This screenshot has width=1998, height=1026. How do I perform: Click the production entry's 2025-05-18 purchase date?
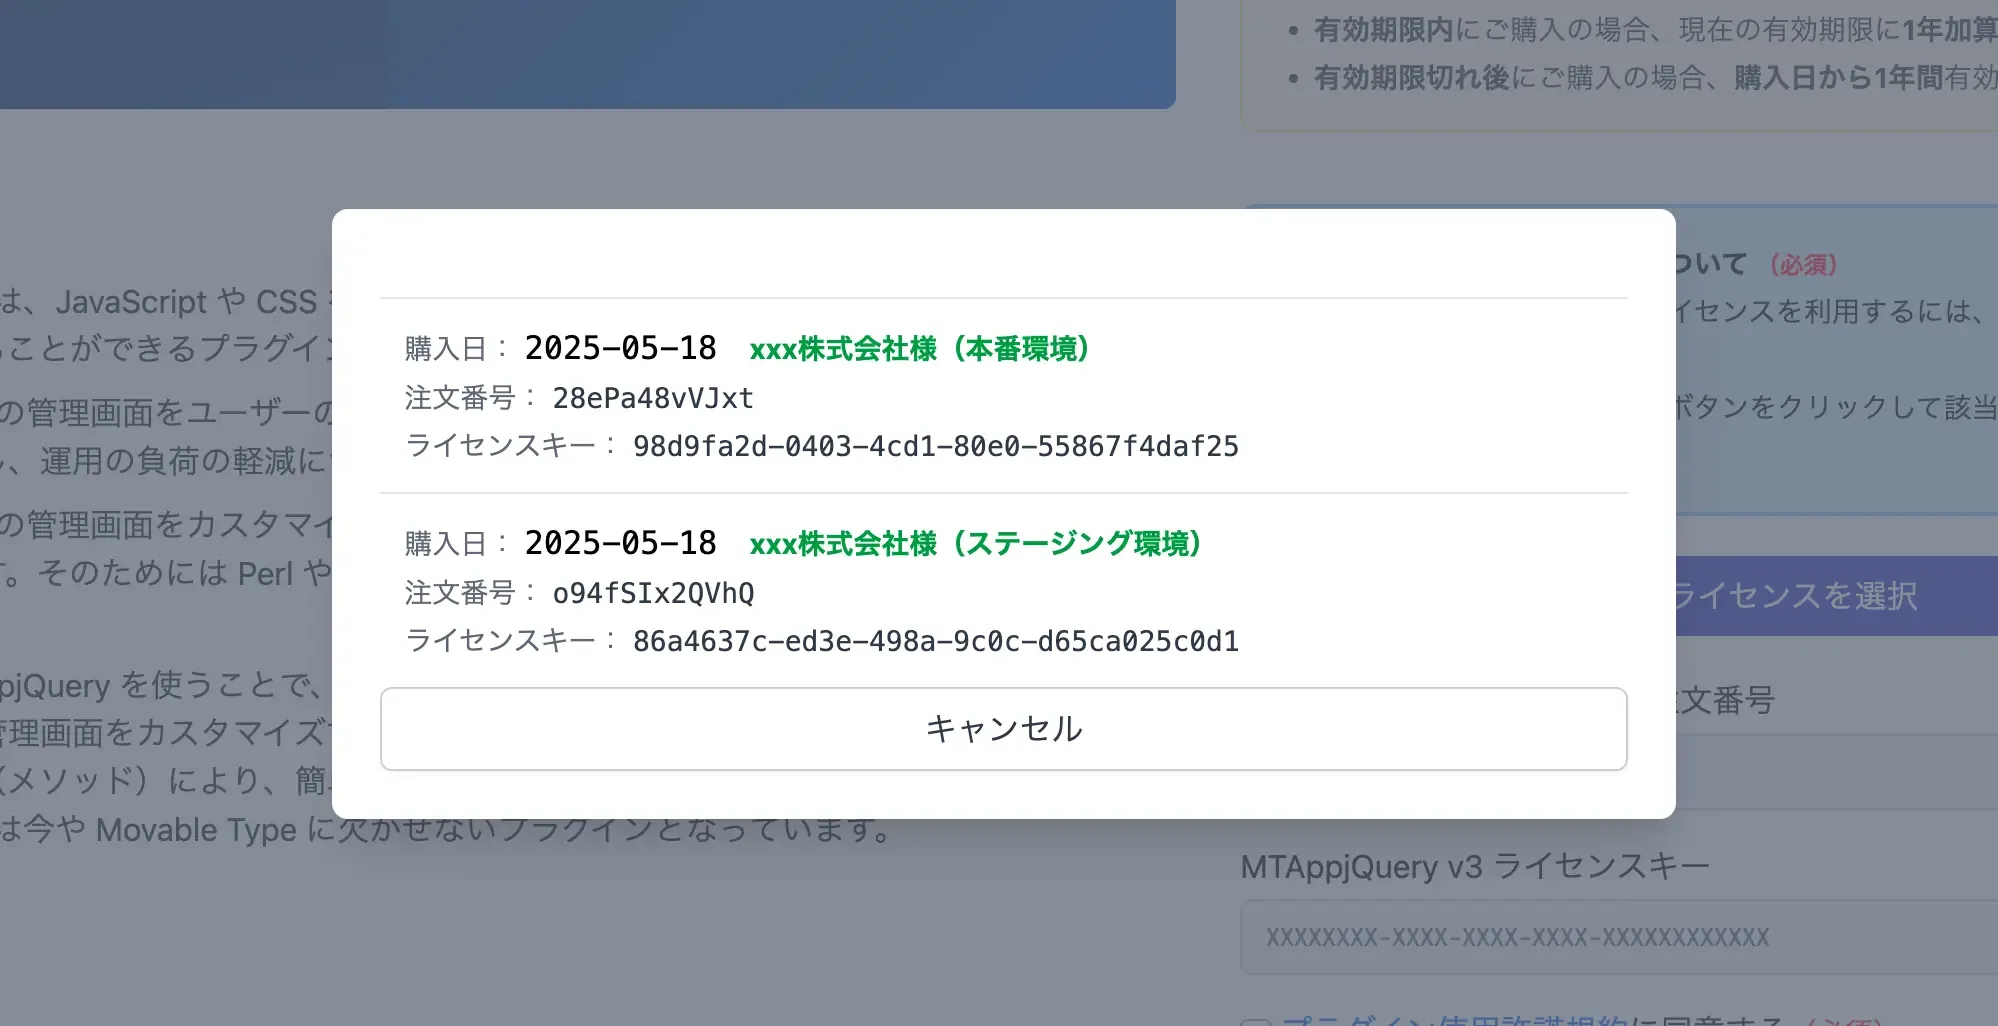(x=620, y=348)
